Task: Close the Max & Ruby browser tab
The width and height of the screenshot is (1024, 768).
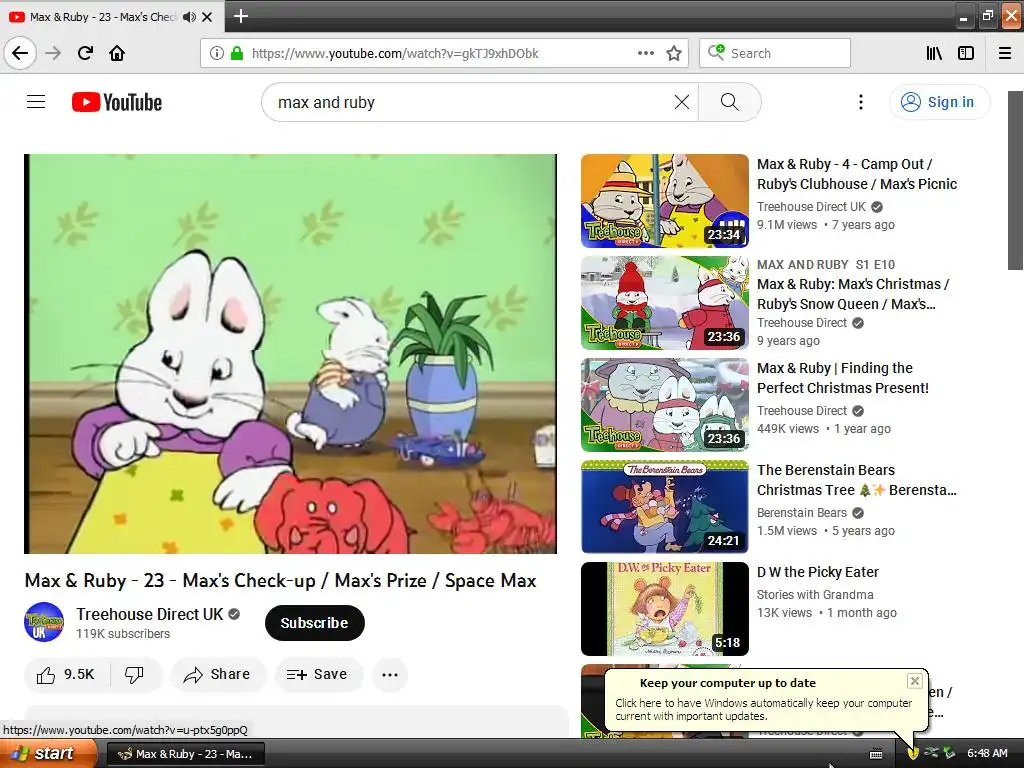Action: coord(207,17)
